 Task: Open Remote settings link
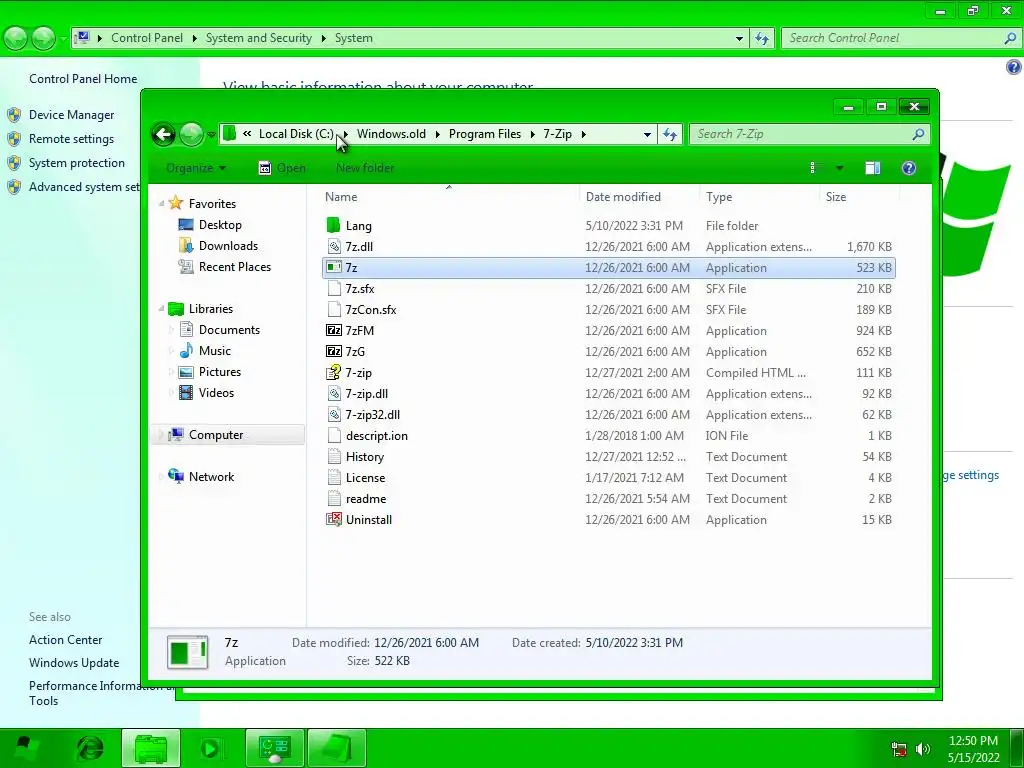[71, 139]
